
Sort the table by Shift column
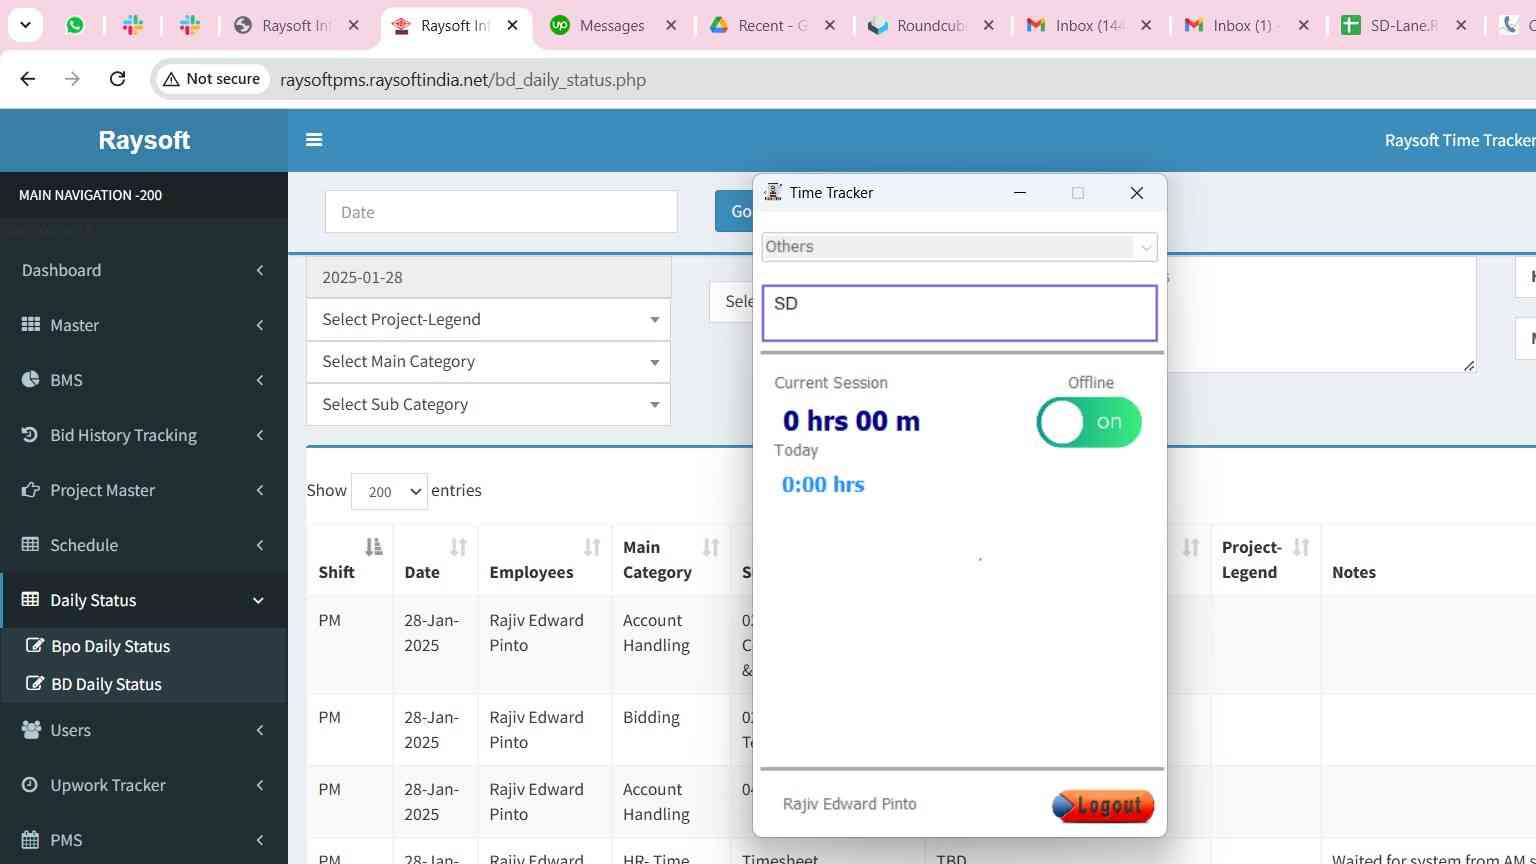[x=372, y=547]
